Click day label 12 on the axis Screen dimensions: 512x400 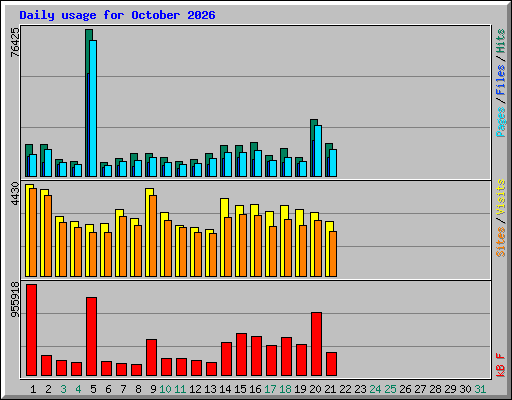(x=195, y=389)
